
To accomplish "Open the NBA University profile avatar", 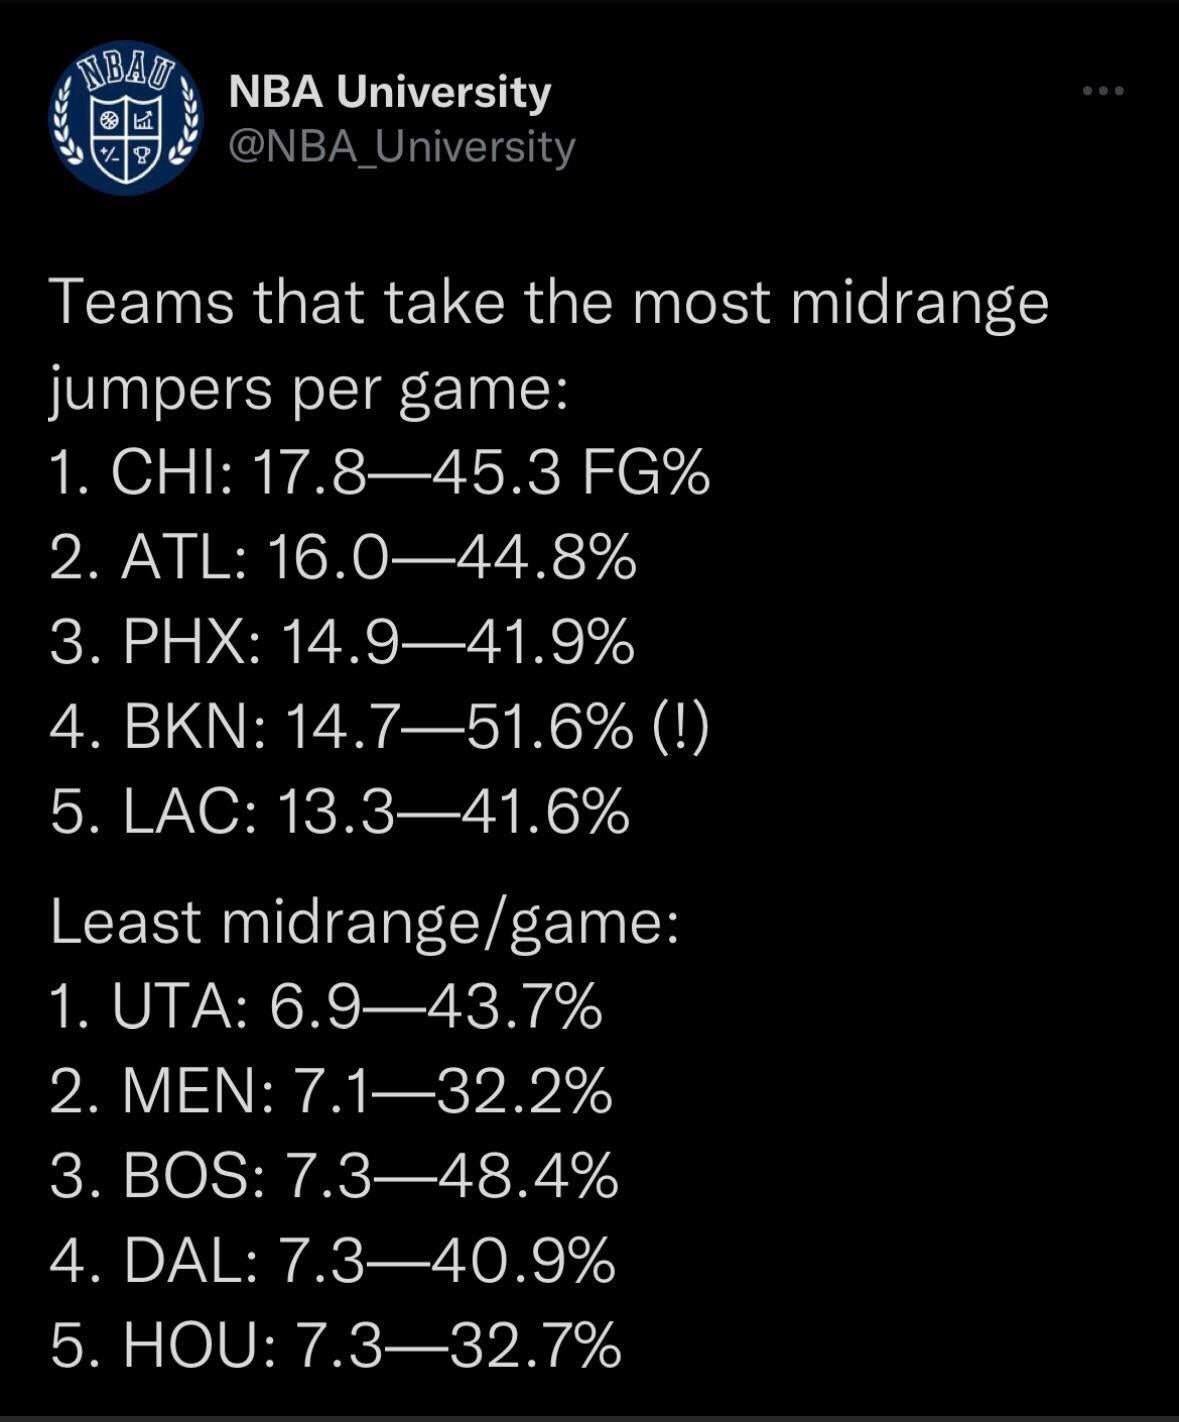I will click(126, 118).
